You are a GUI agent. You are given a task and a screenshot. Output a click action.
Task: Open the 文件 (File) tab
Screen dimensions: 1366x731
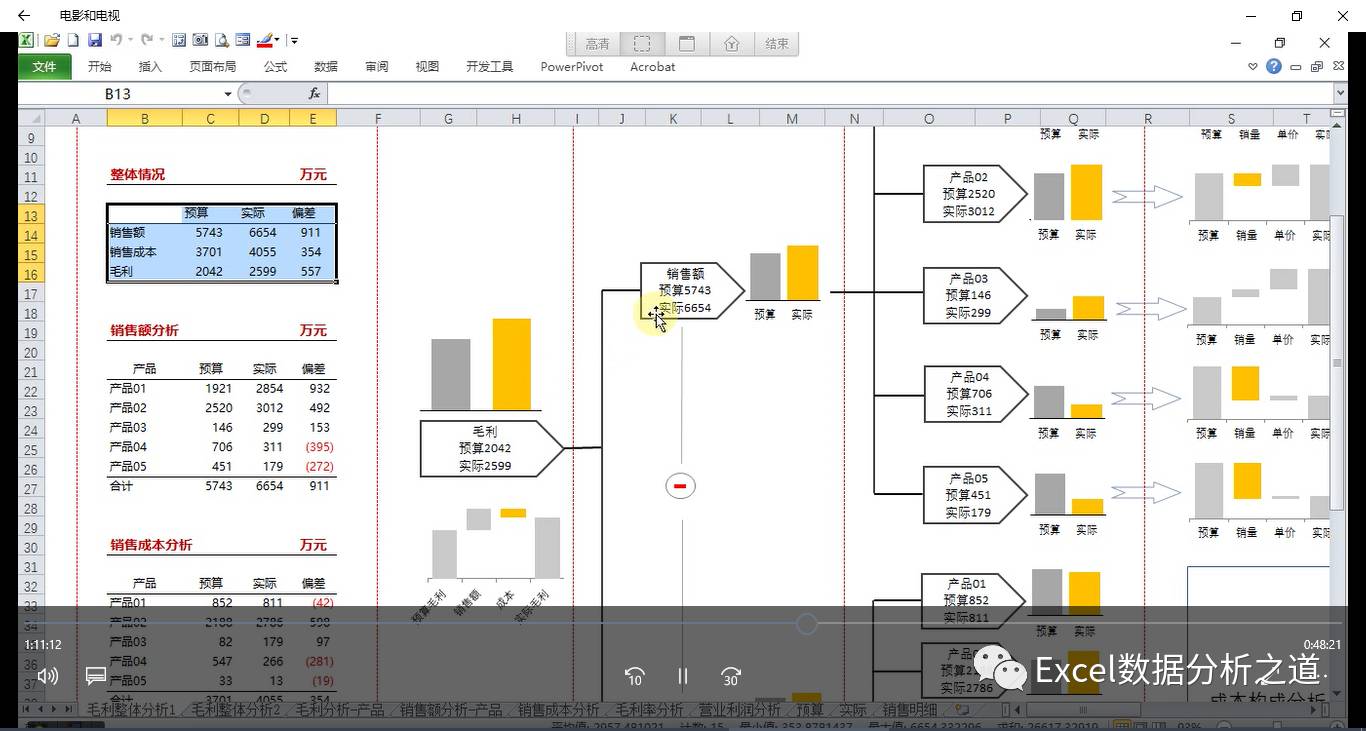pos(44,66)
